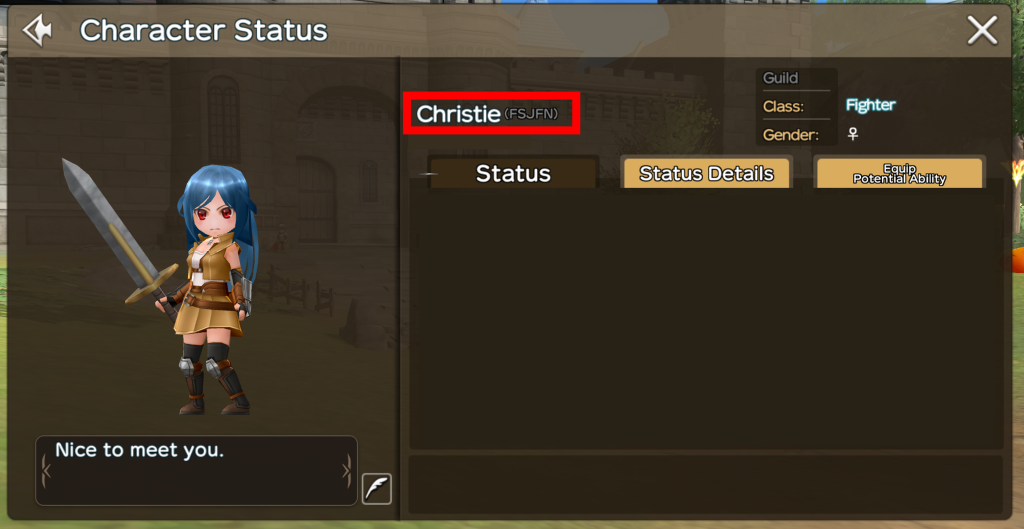The image size is (1024, 529).
Task: Select the FSJFN player ID
Action: (531, 114)
